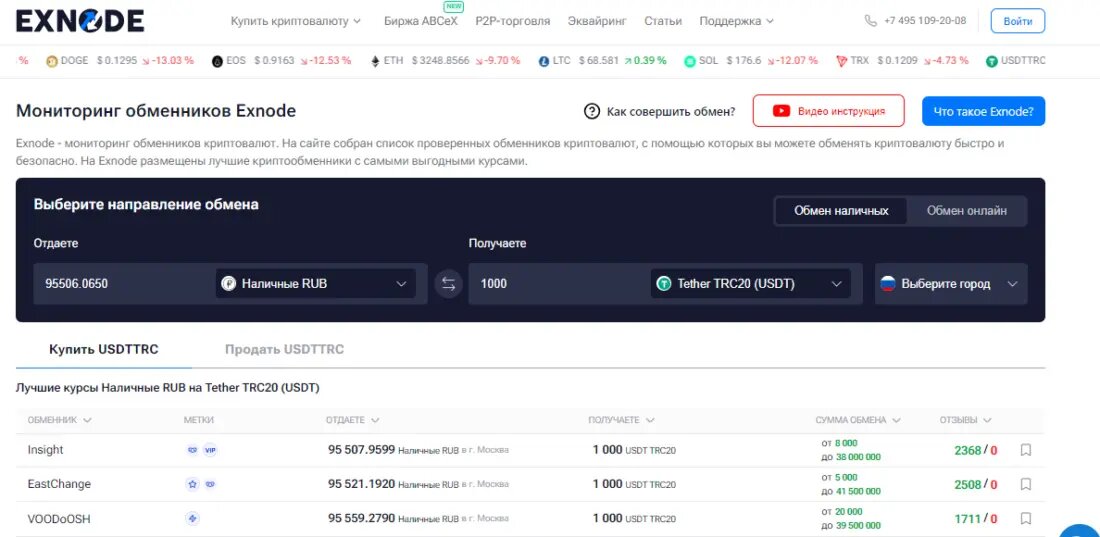Open Биржа ABCeX menu item
This screenshot has height=537, width=1100.
pos(421,21)
